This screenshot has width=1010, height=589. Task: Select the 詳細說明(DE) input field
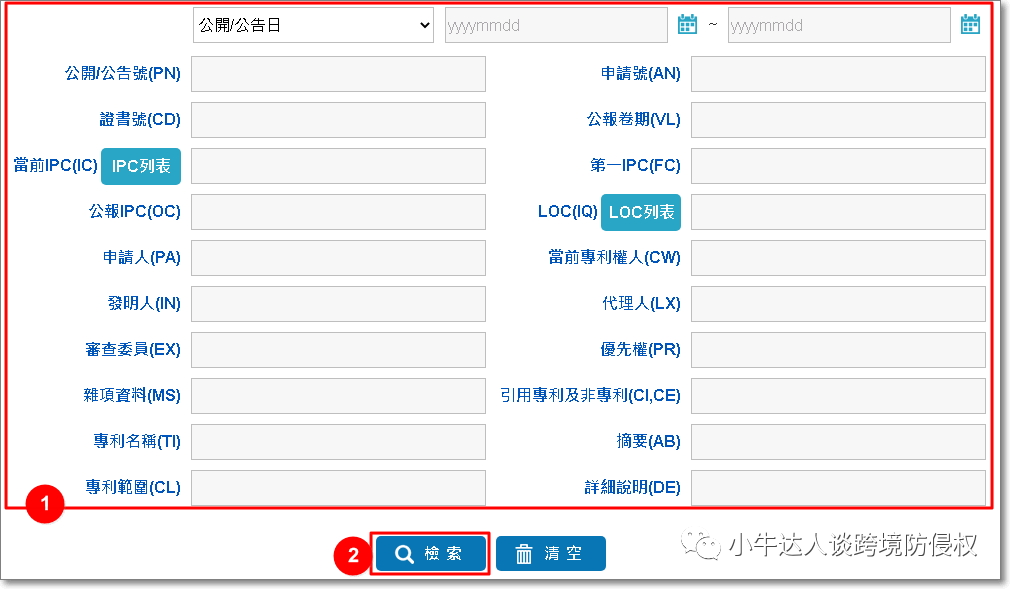[838, 488]
